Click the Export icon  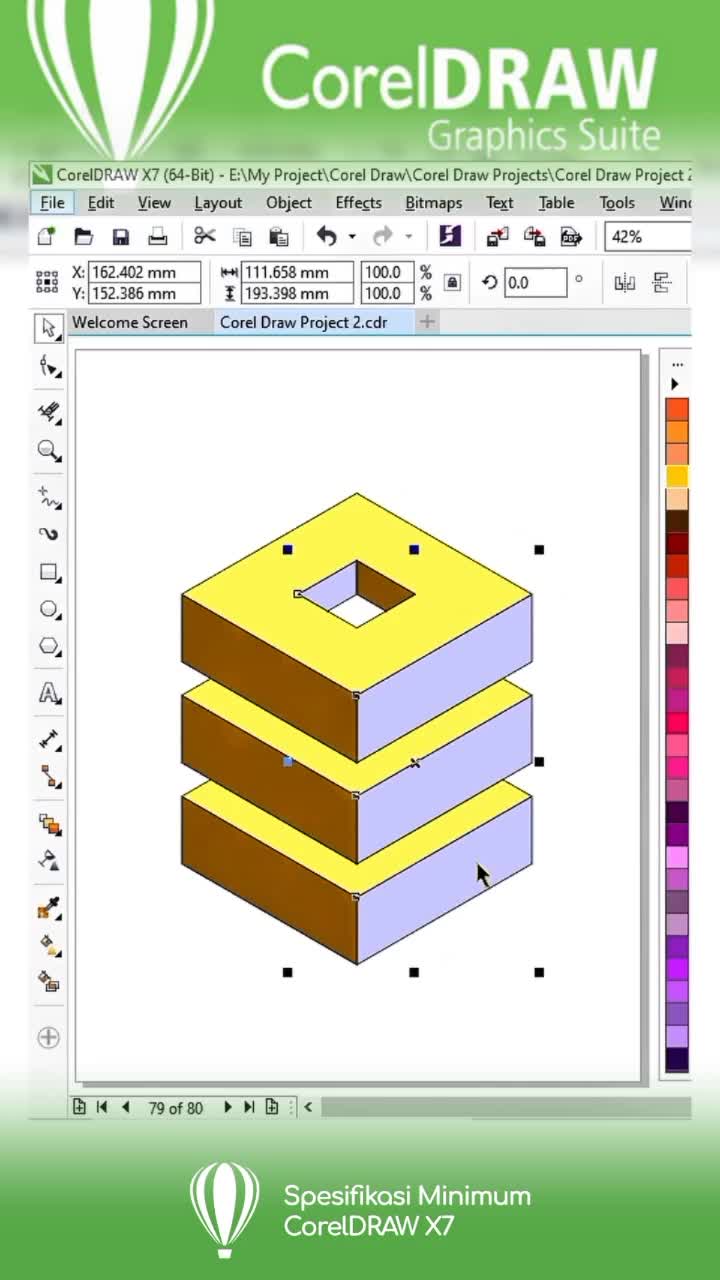(534, 237)
